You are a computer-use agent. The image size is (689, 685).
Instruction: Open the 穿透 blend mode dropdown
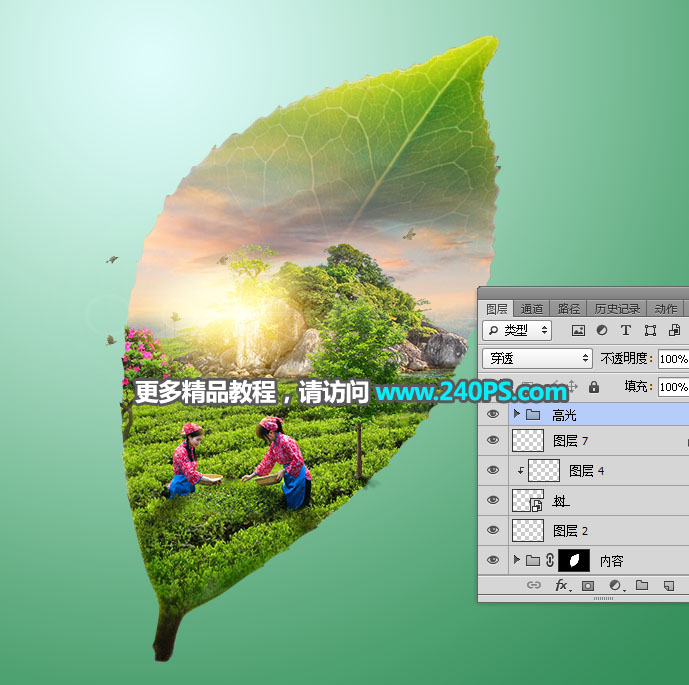click(537, 359)
